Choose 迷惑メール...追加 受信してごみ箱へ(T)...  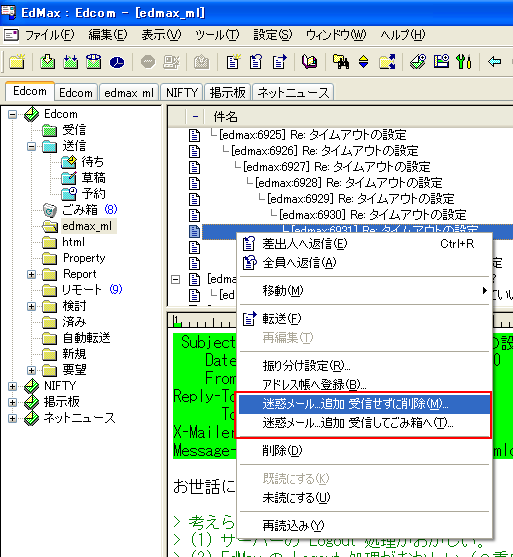pyautogui.click(x=364, y=423)
